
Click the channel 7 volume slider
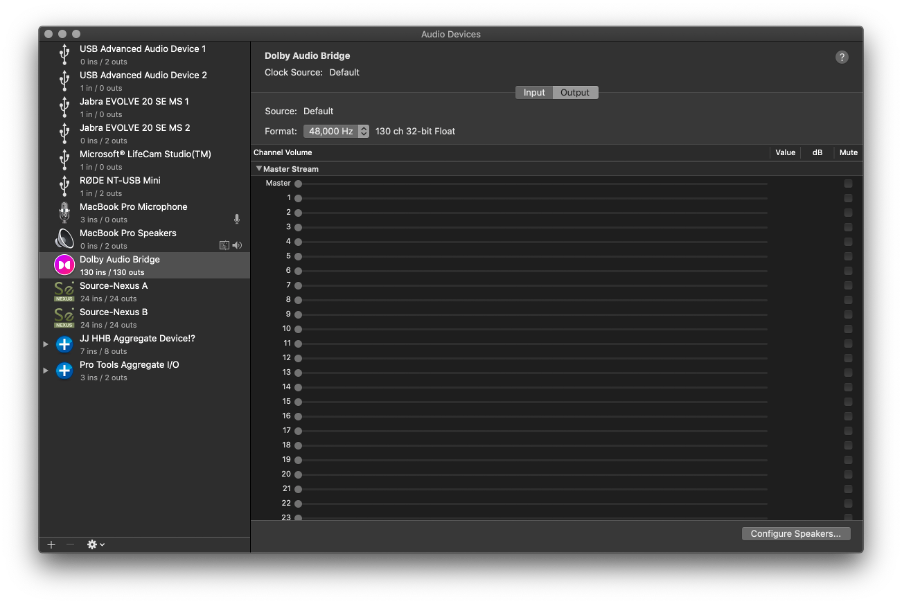[x=532, y=285]
